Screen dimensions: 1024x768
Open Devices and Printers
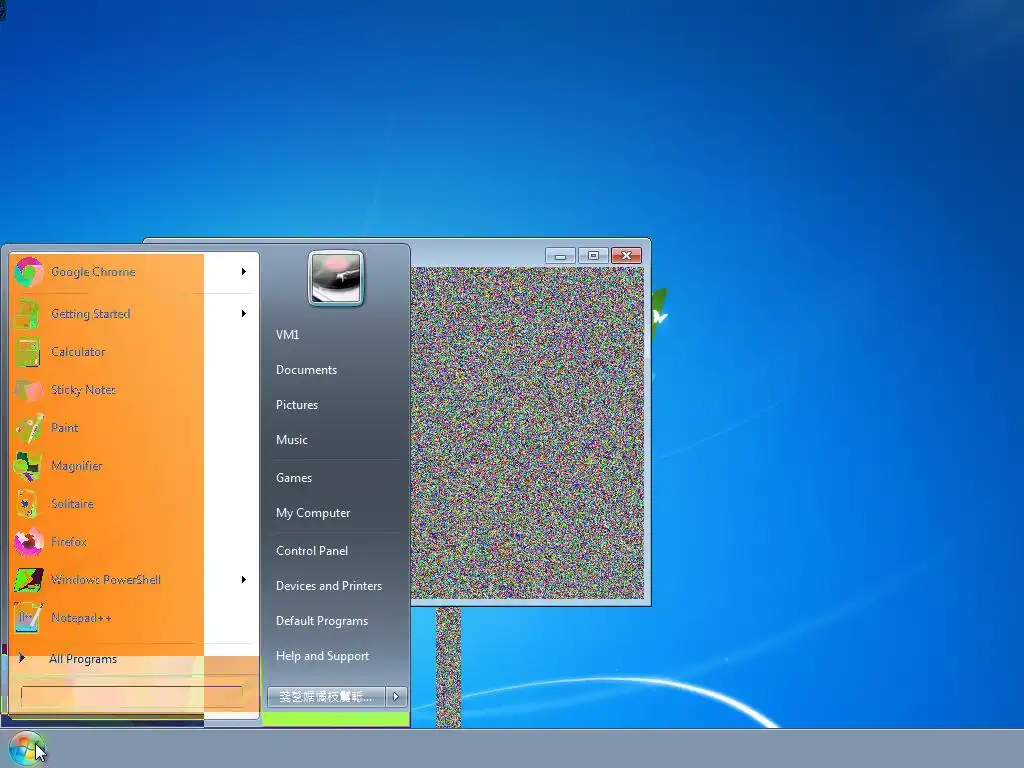(x=328, y=586)
